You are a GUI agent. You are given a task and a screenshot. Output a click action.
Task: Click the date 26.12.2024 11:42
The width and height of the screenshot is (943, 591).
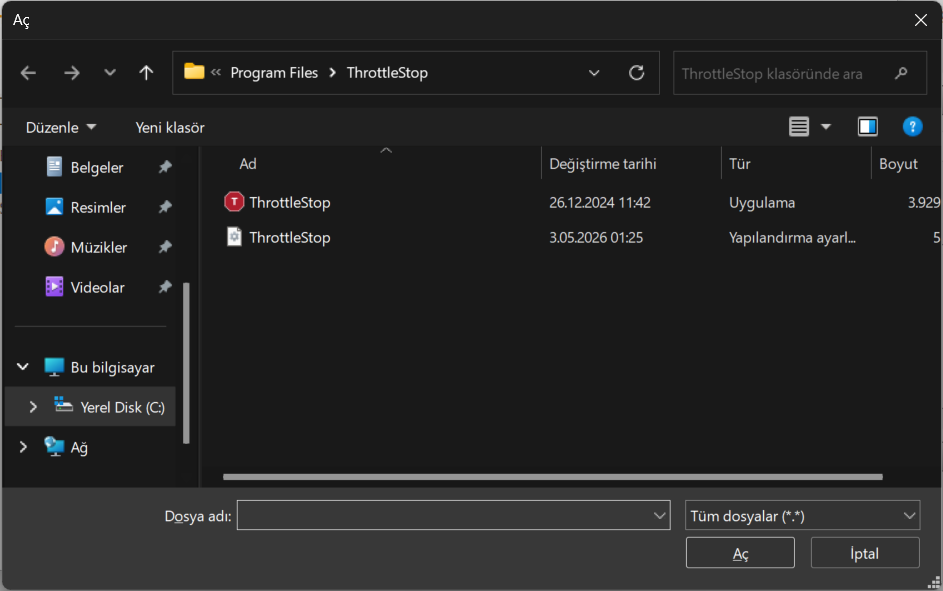tap(600, 203)
